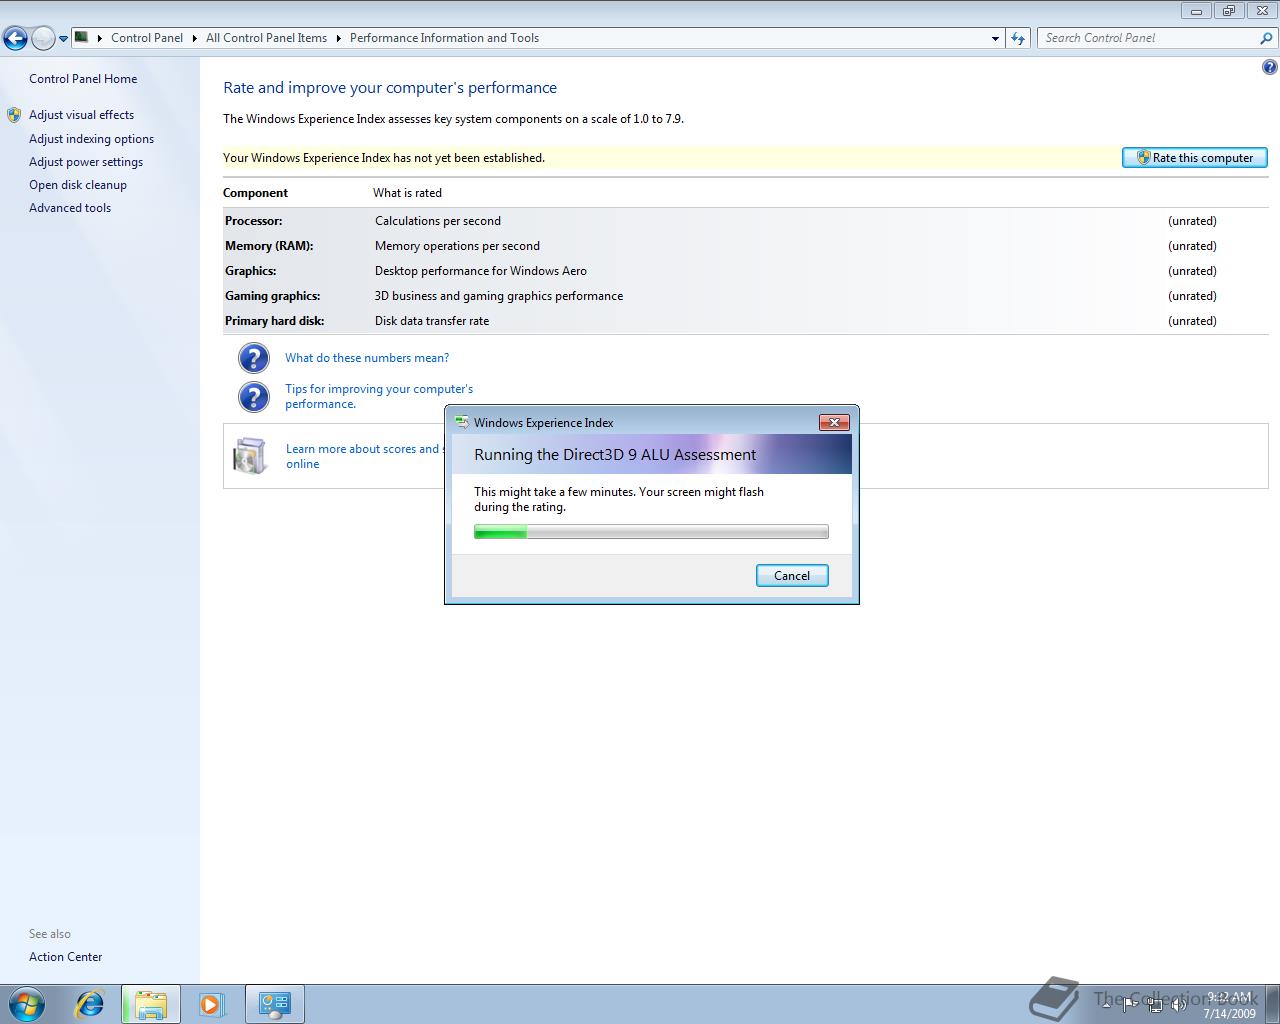Open Adjust power settings link
1280x1024 pixels.
(86, 162)
